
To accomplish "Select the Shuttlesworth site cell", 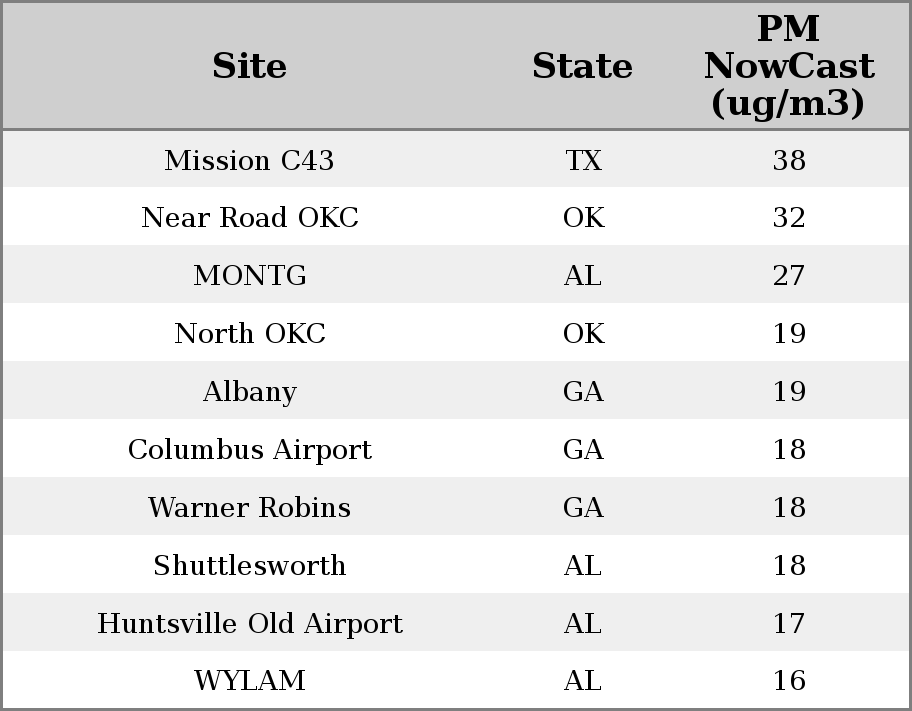I will 249,566.
